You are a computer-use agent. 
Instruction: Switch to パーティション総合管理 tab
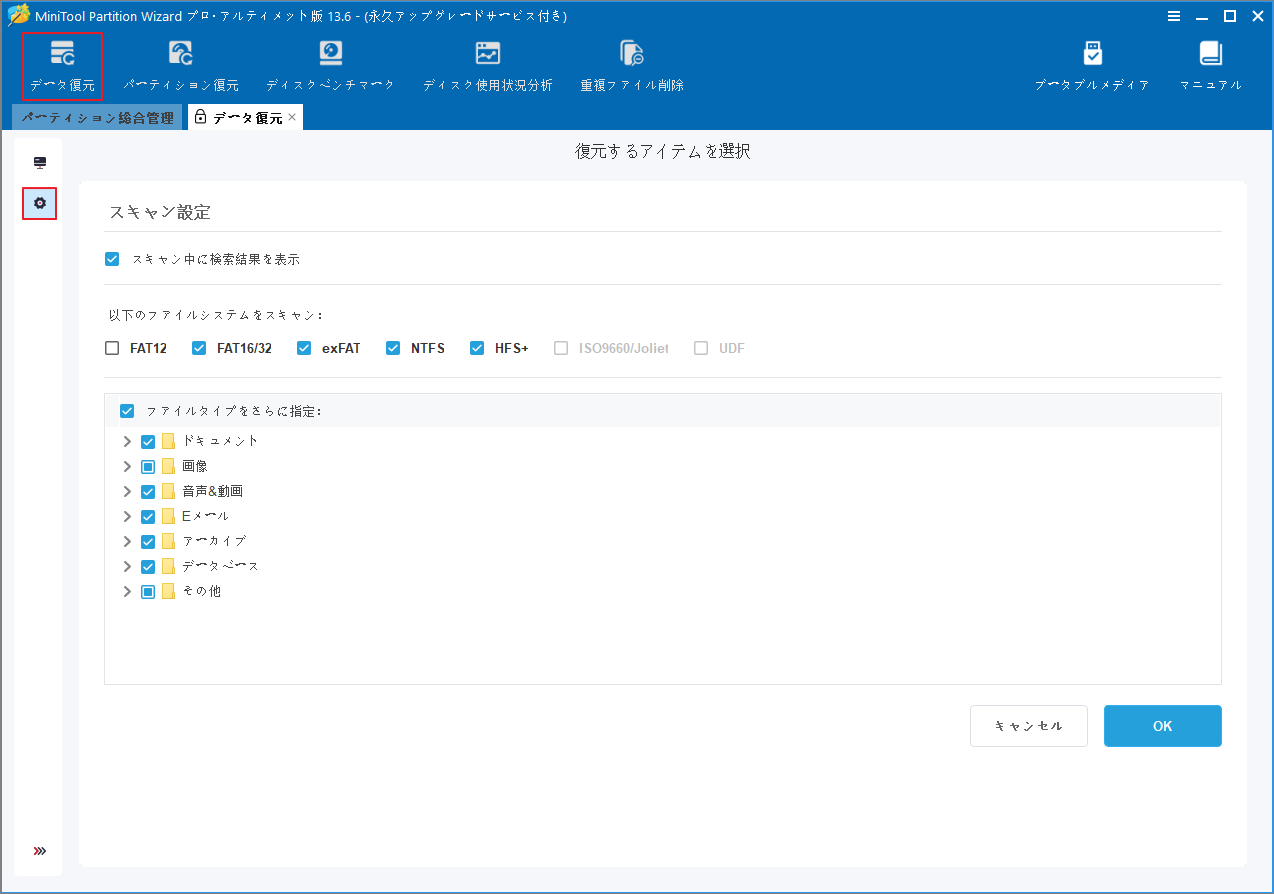(x=97, y=117)
